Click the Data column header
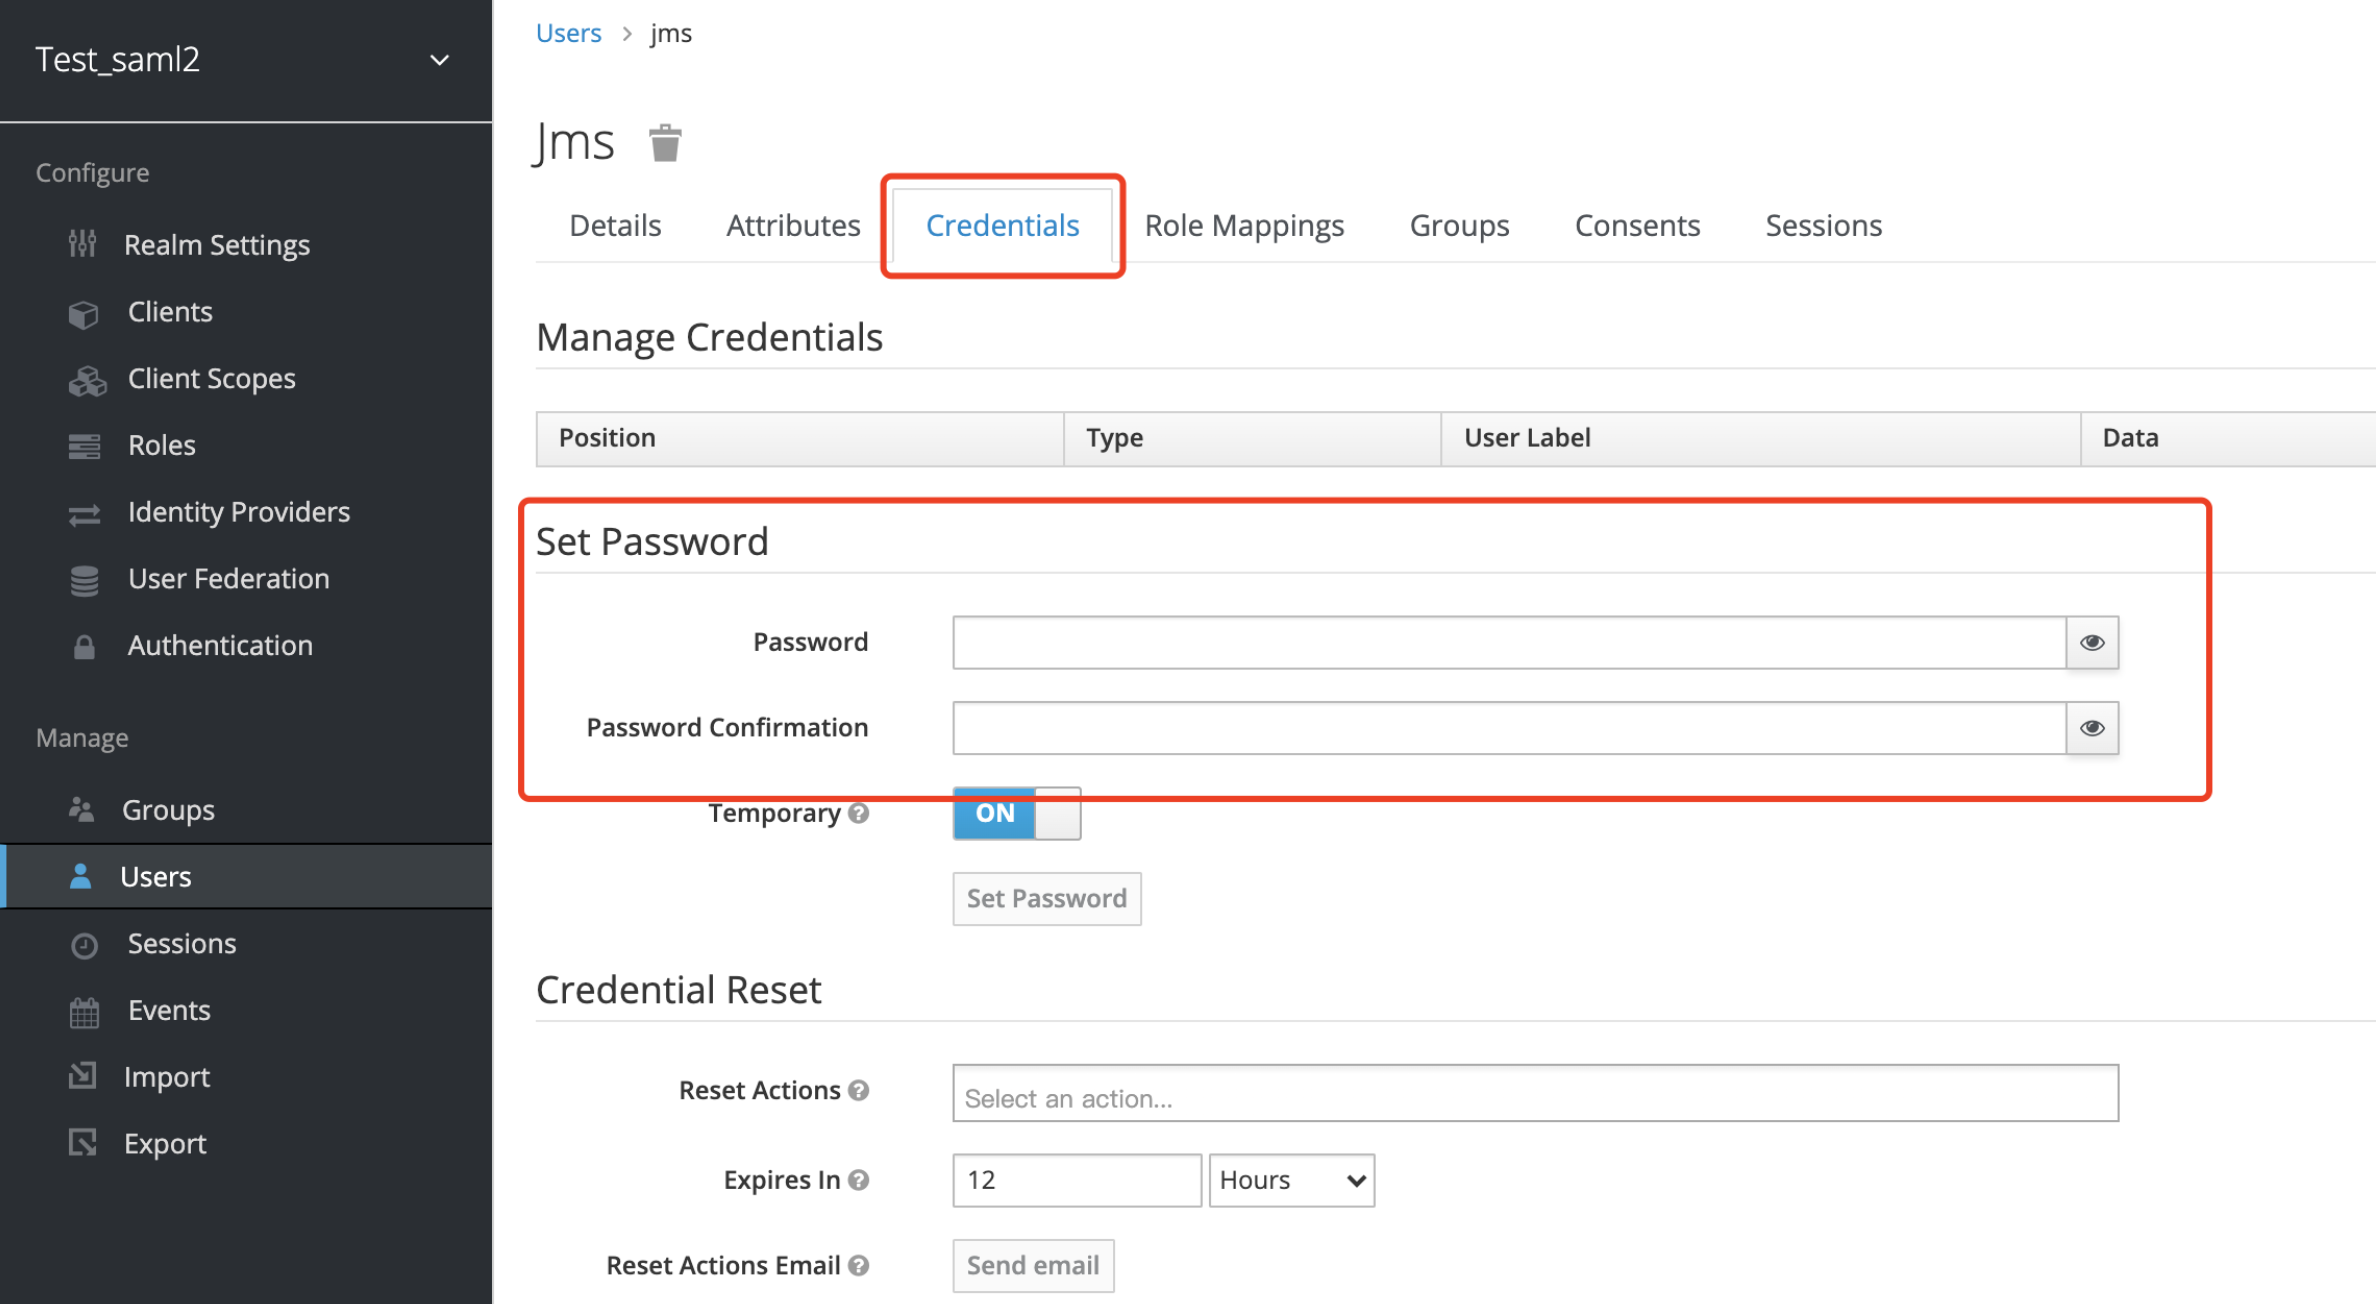This screenshot has width=2378, height=1304. (2229, 439)
